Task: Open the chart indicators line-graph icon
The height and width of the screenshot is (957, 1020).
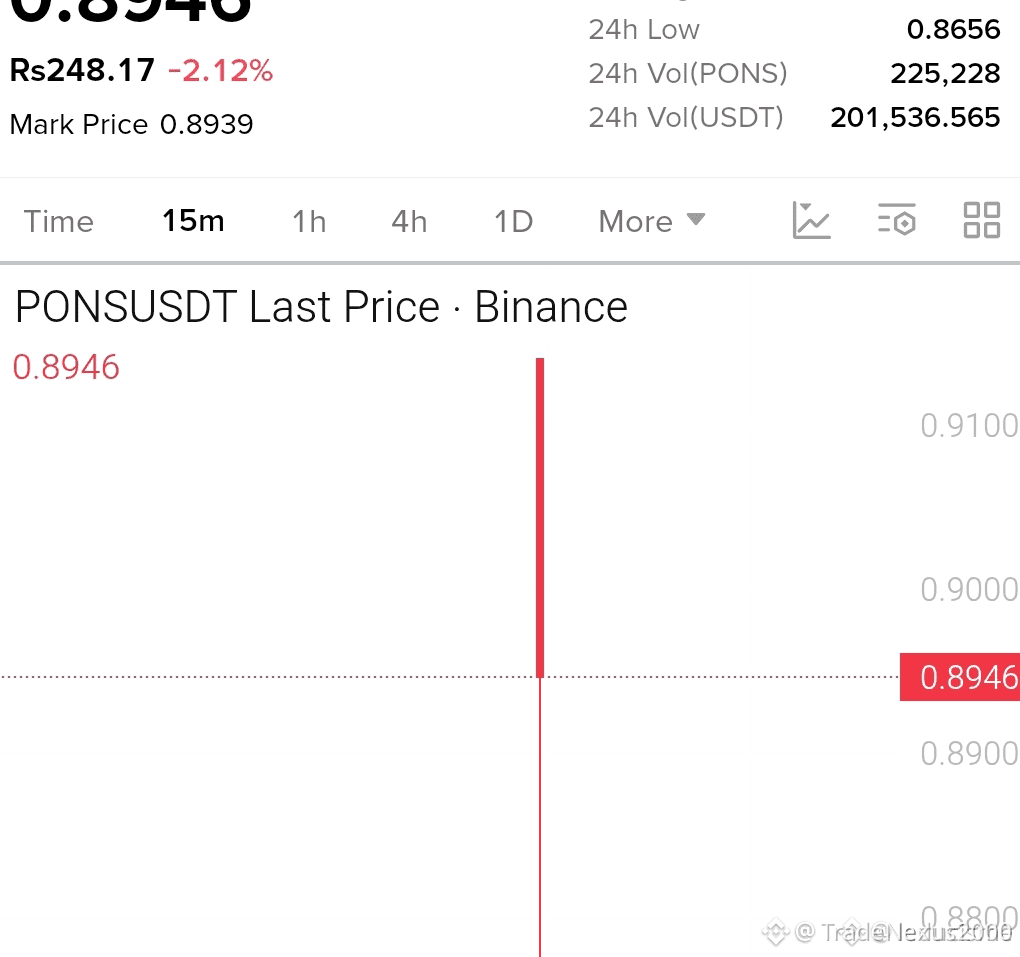Action: pos(811,221)
